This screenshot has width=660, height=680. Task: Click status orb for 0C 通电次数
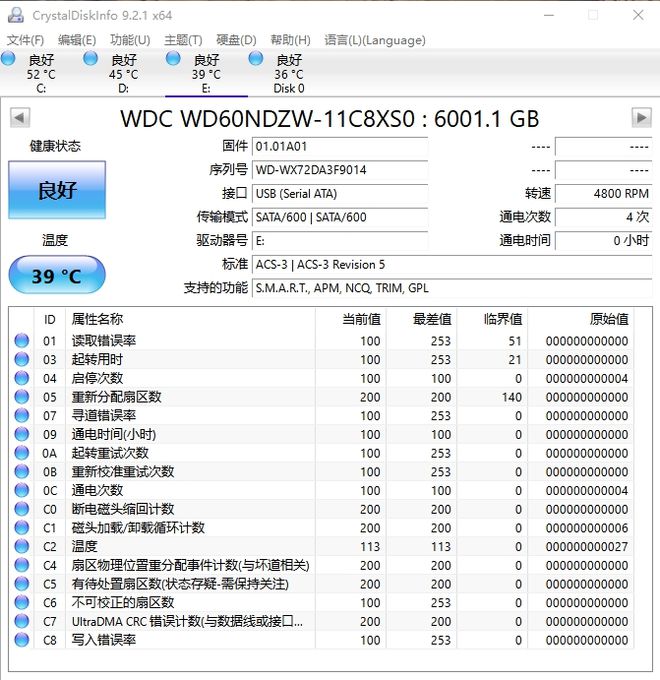pyautogui.click(x=22, y=490)
